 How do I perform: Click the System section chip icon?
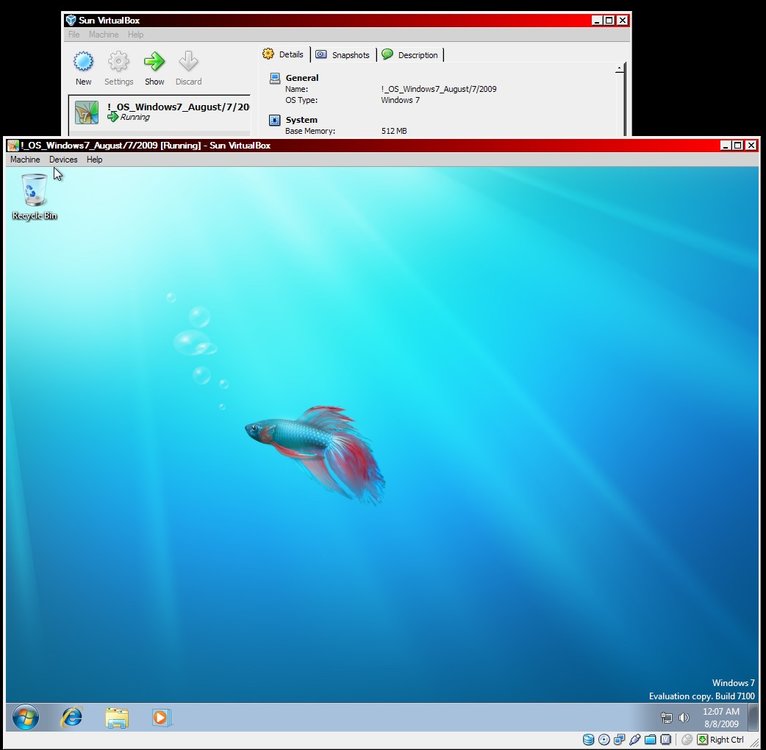click(x=275, y=120)
